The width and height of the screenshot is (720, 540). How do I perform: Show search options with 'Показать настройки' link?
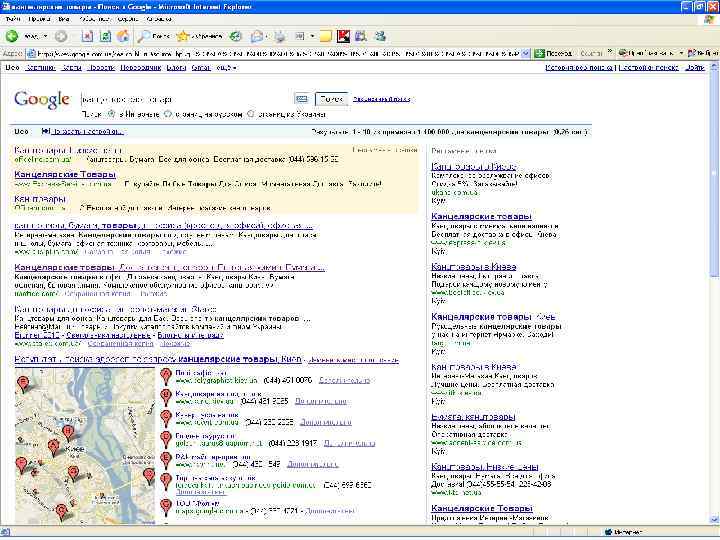(x=87, y=131)
